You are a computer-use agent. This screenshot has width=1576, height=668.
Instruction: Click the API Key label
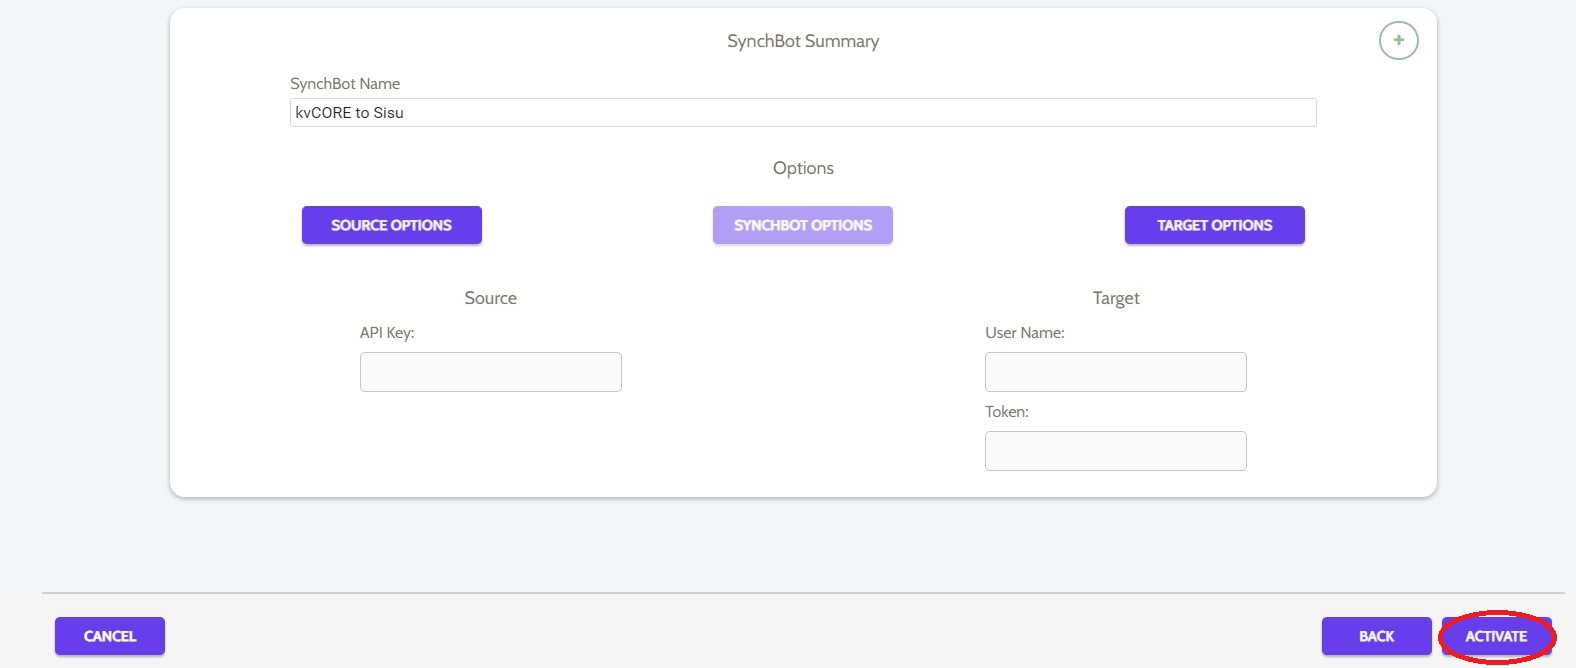[387, 333]
